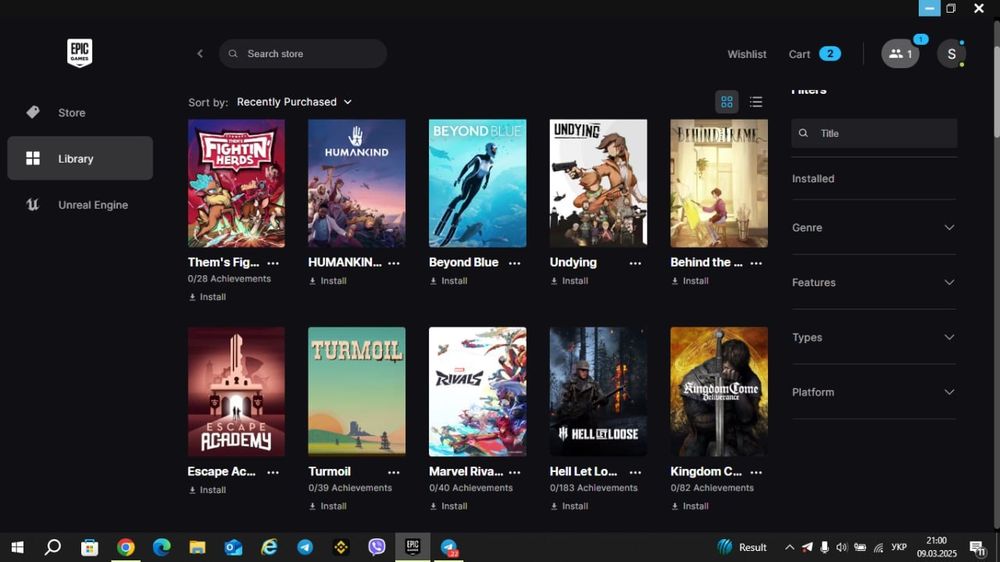Expand the Features filter
Image resolution: width=1000 pixels, height=562 pixels.
pos(873,283)
